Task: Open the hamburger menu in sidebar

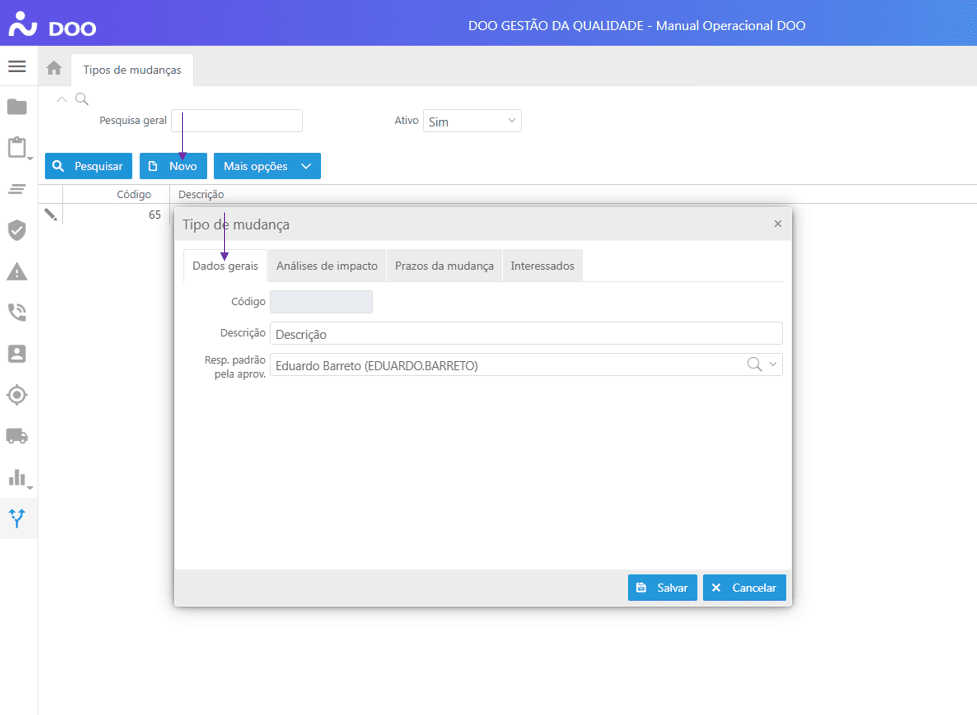Action: click(x=17, y=67)
